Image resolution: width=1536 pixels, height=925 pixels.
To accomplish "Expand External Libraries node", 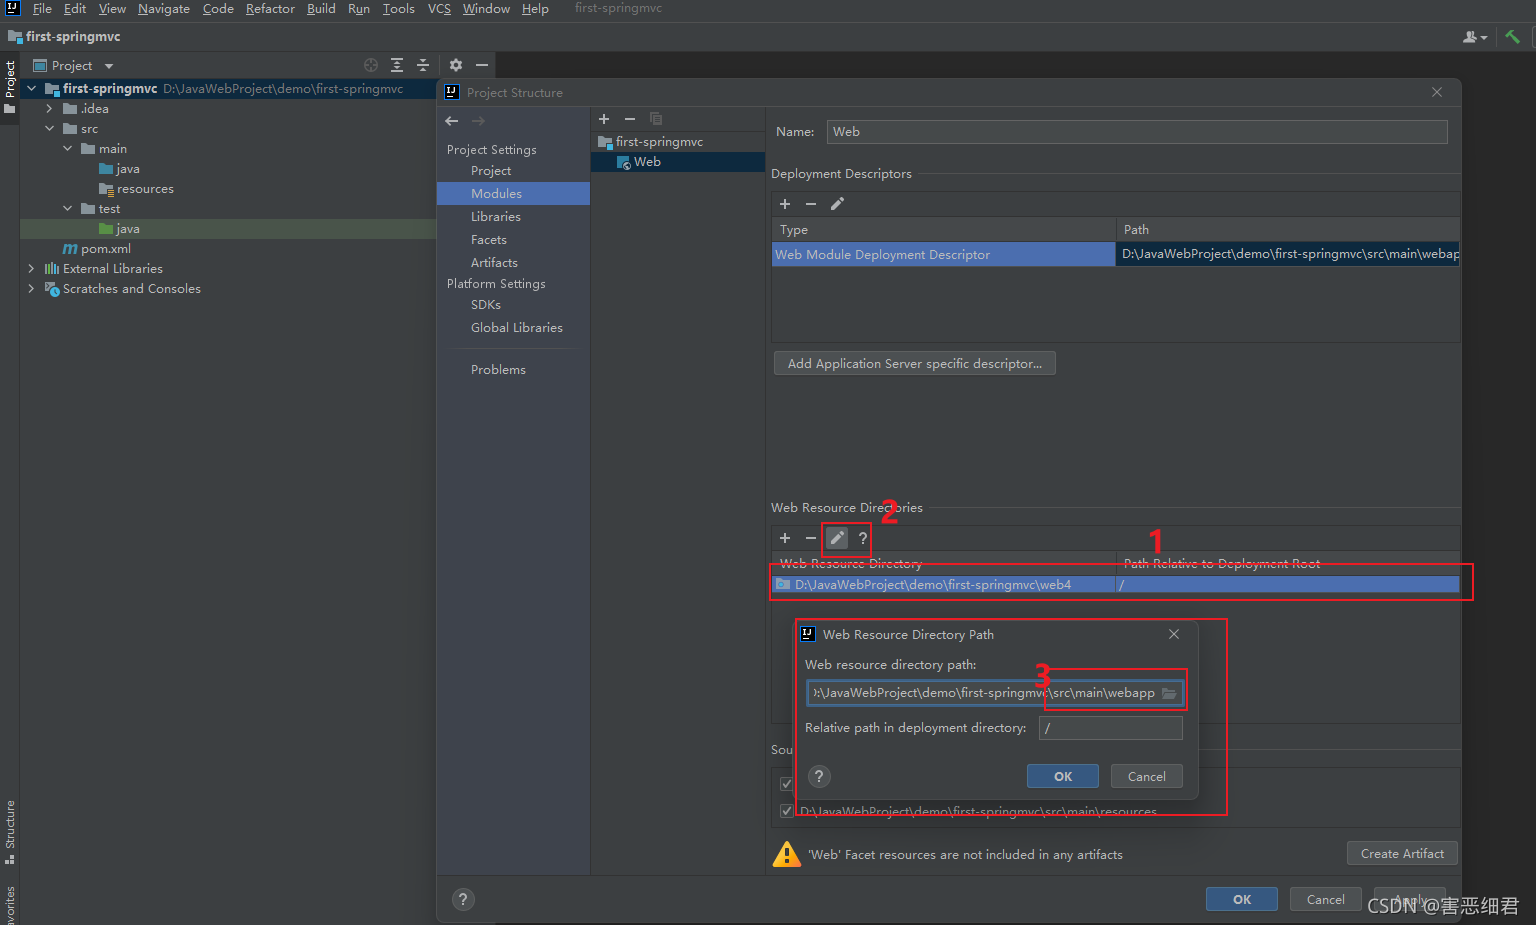I will pyautogui.click(x=31, y=269).
